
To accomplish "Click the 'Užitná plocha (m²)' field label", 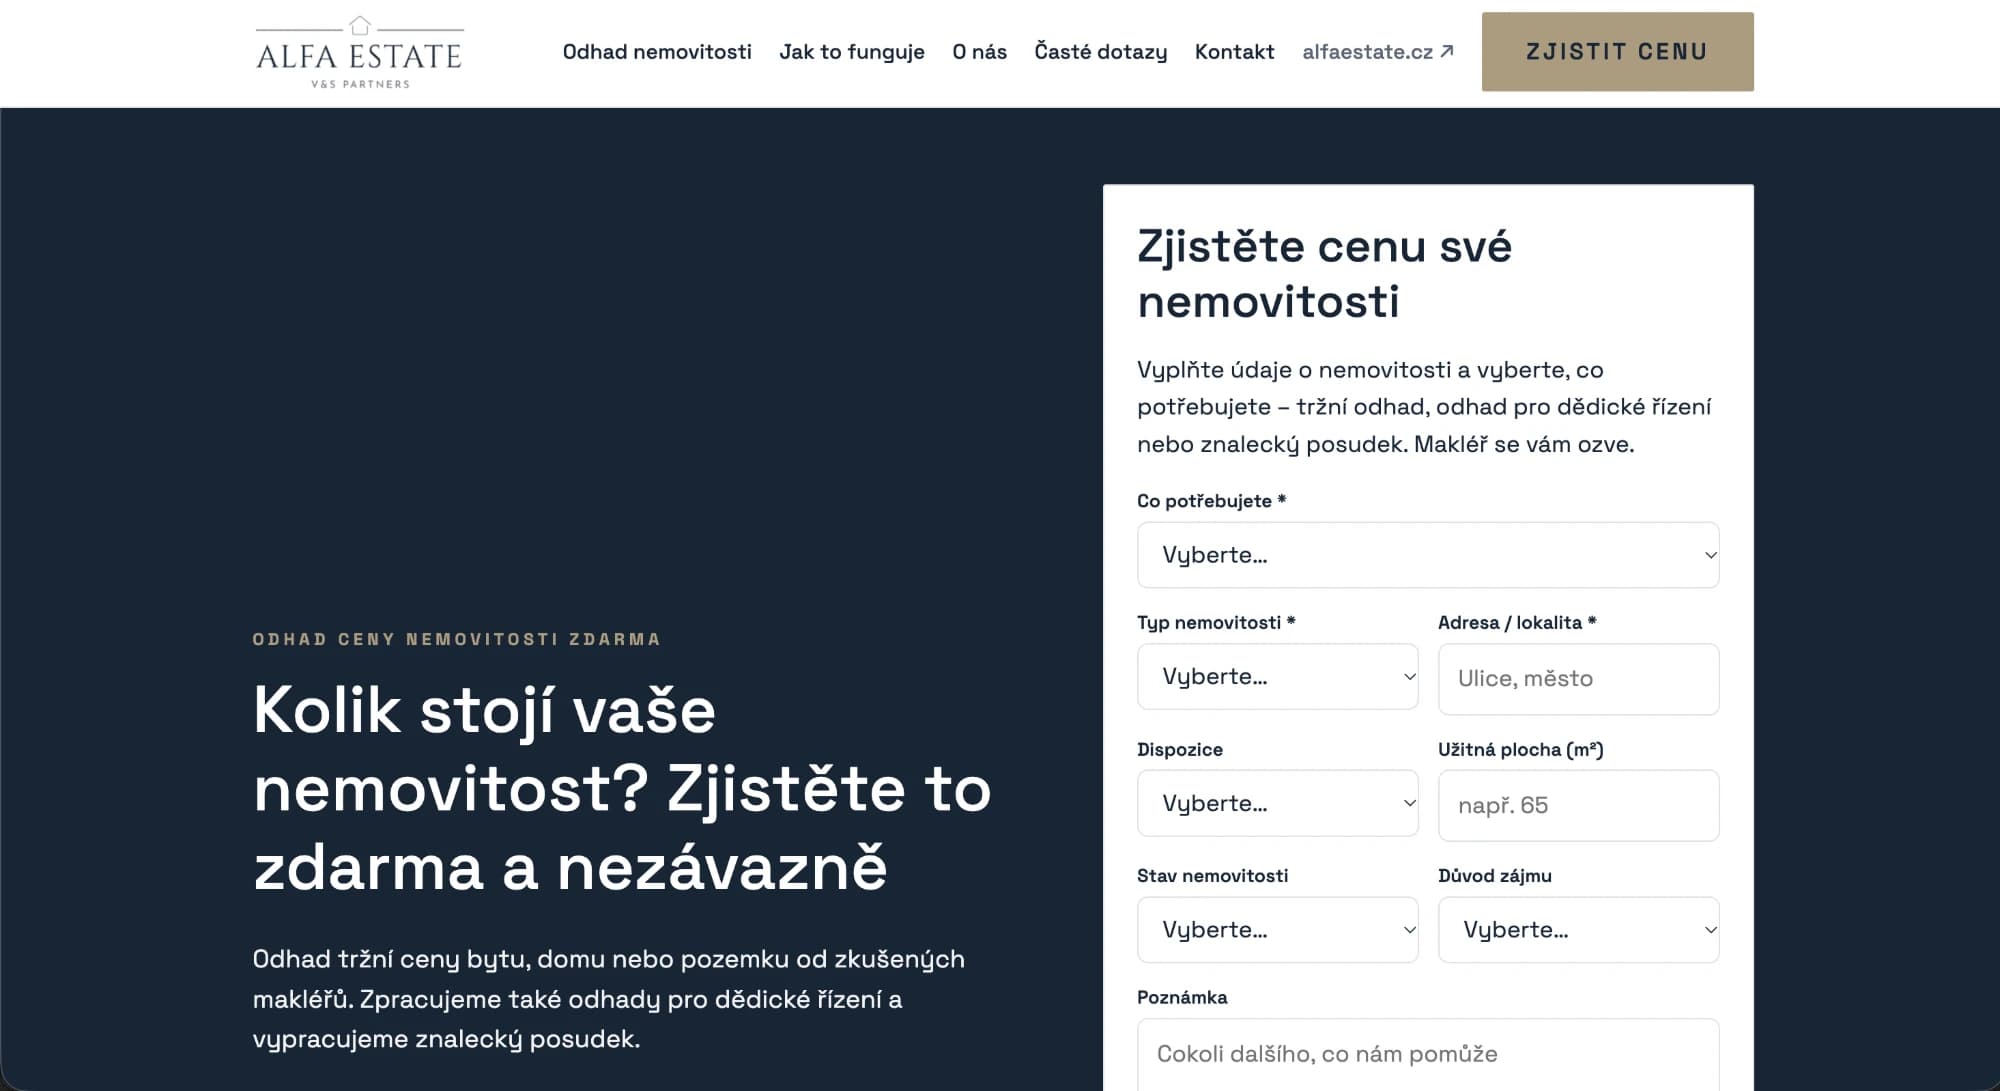I will [x=1520, y=749].
